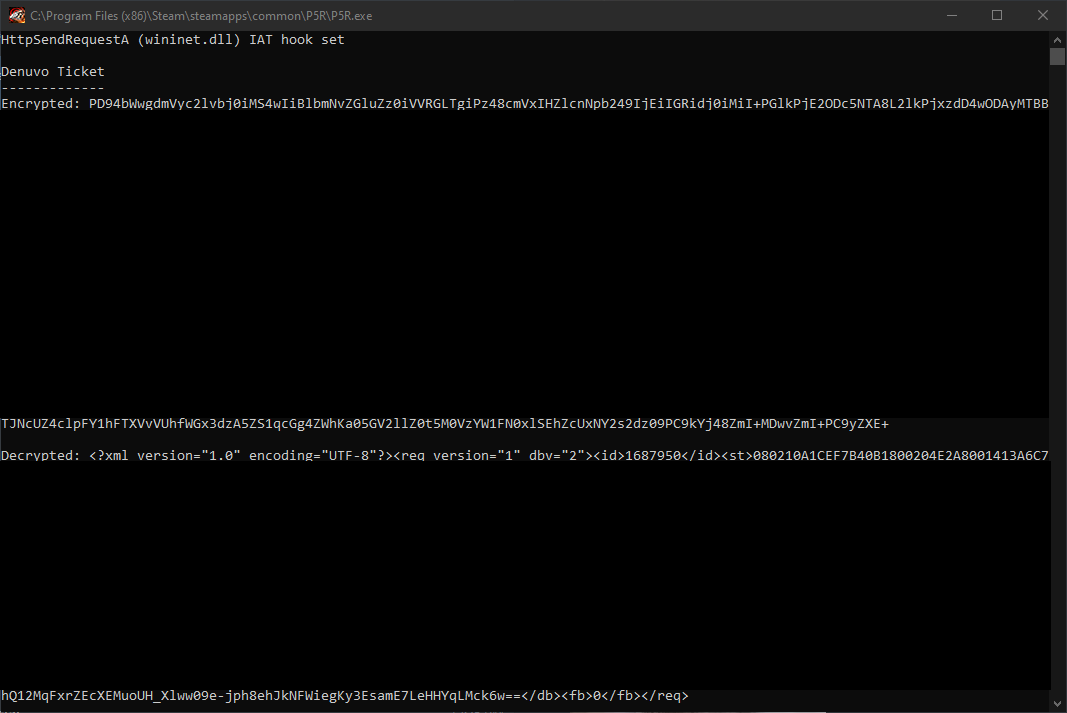Click the vertical scrollbar thumb
Image resolution: width=1067 pixels, height=713 pixels.
click(x=1057, y=56)
